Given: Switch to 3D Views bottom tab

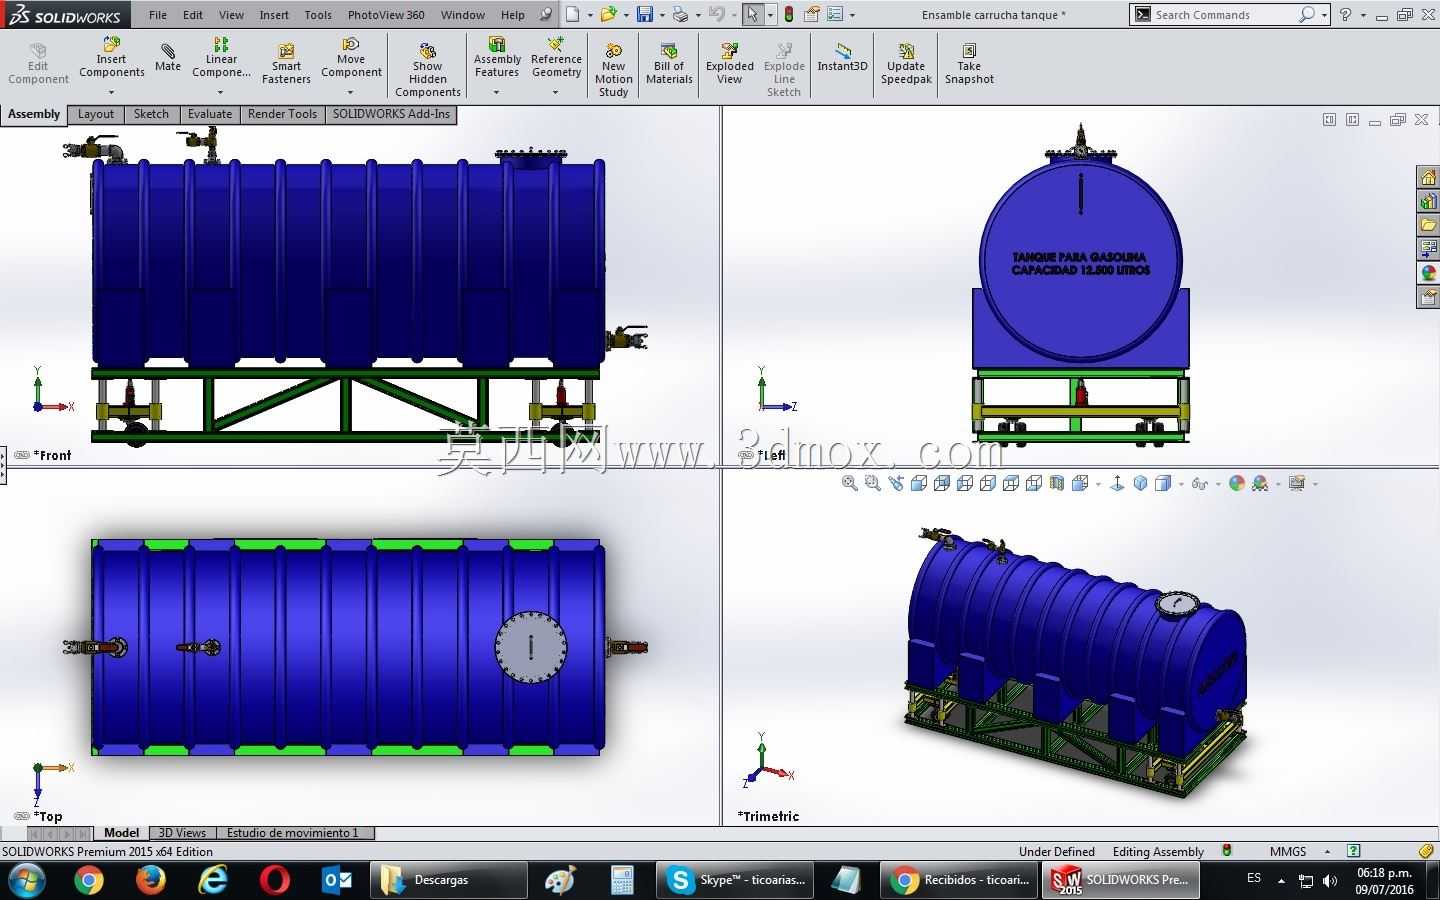Looking at the screenshot, I should [182, 832].
